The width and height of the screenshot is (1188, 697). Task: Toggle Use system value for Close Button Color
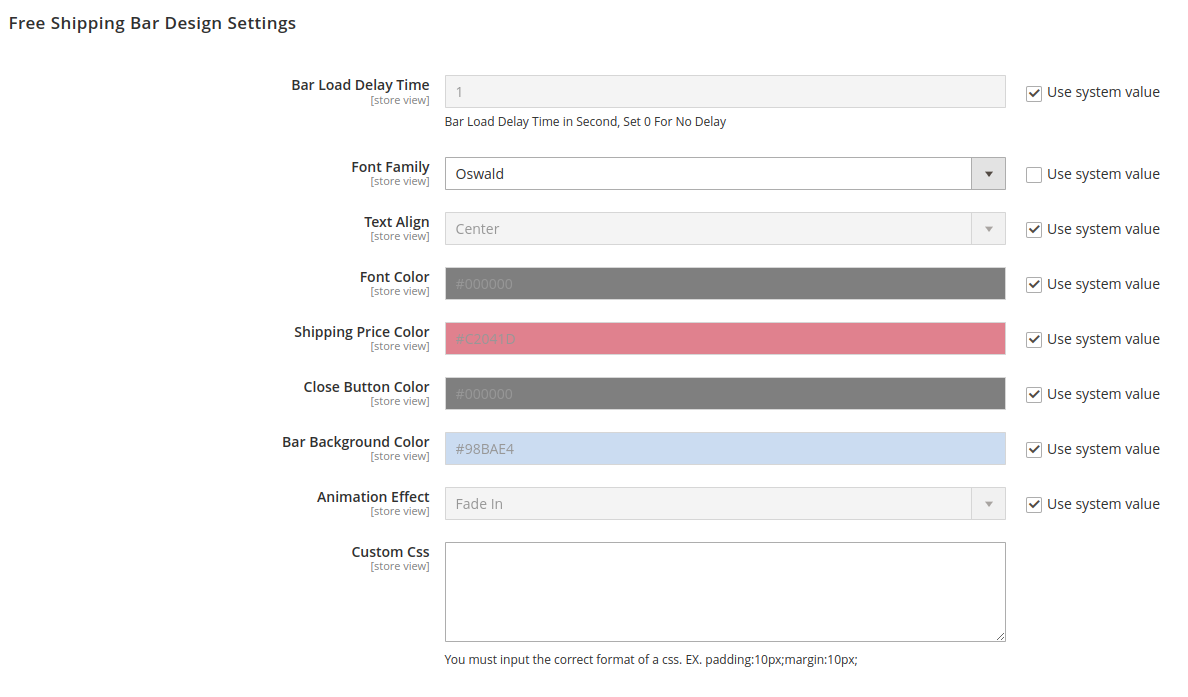(1034, 395)
